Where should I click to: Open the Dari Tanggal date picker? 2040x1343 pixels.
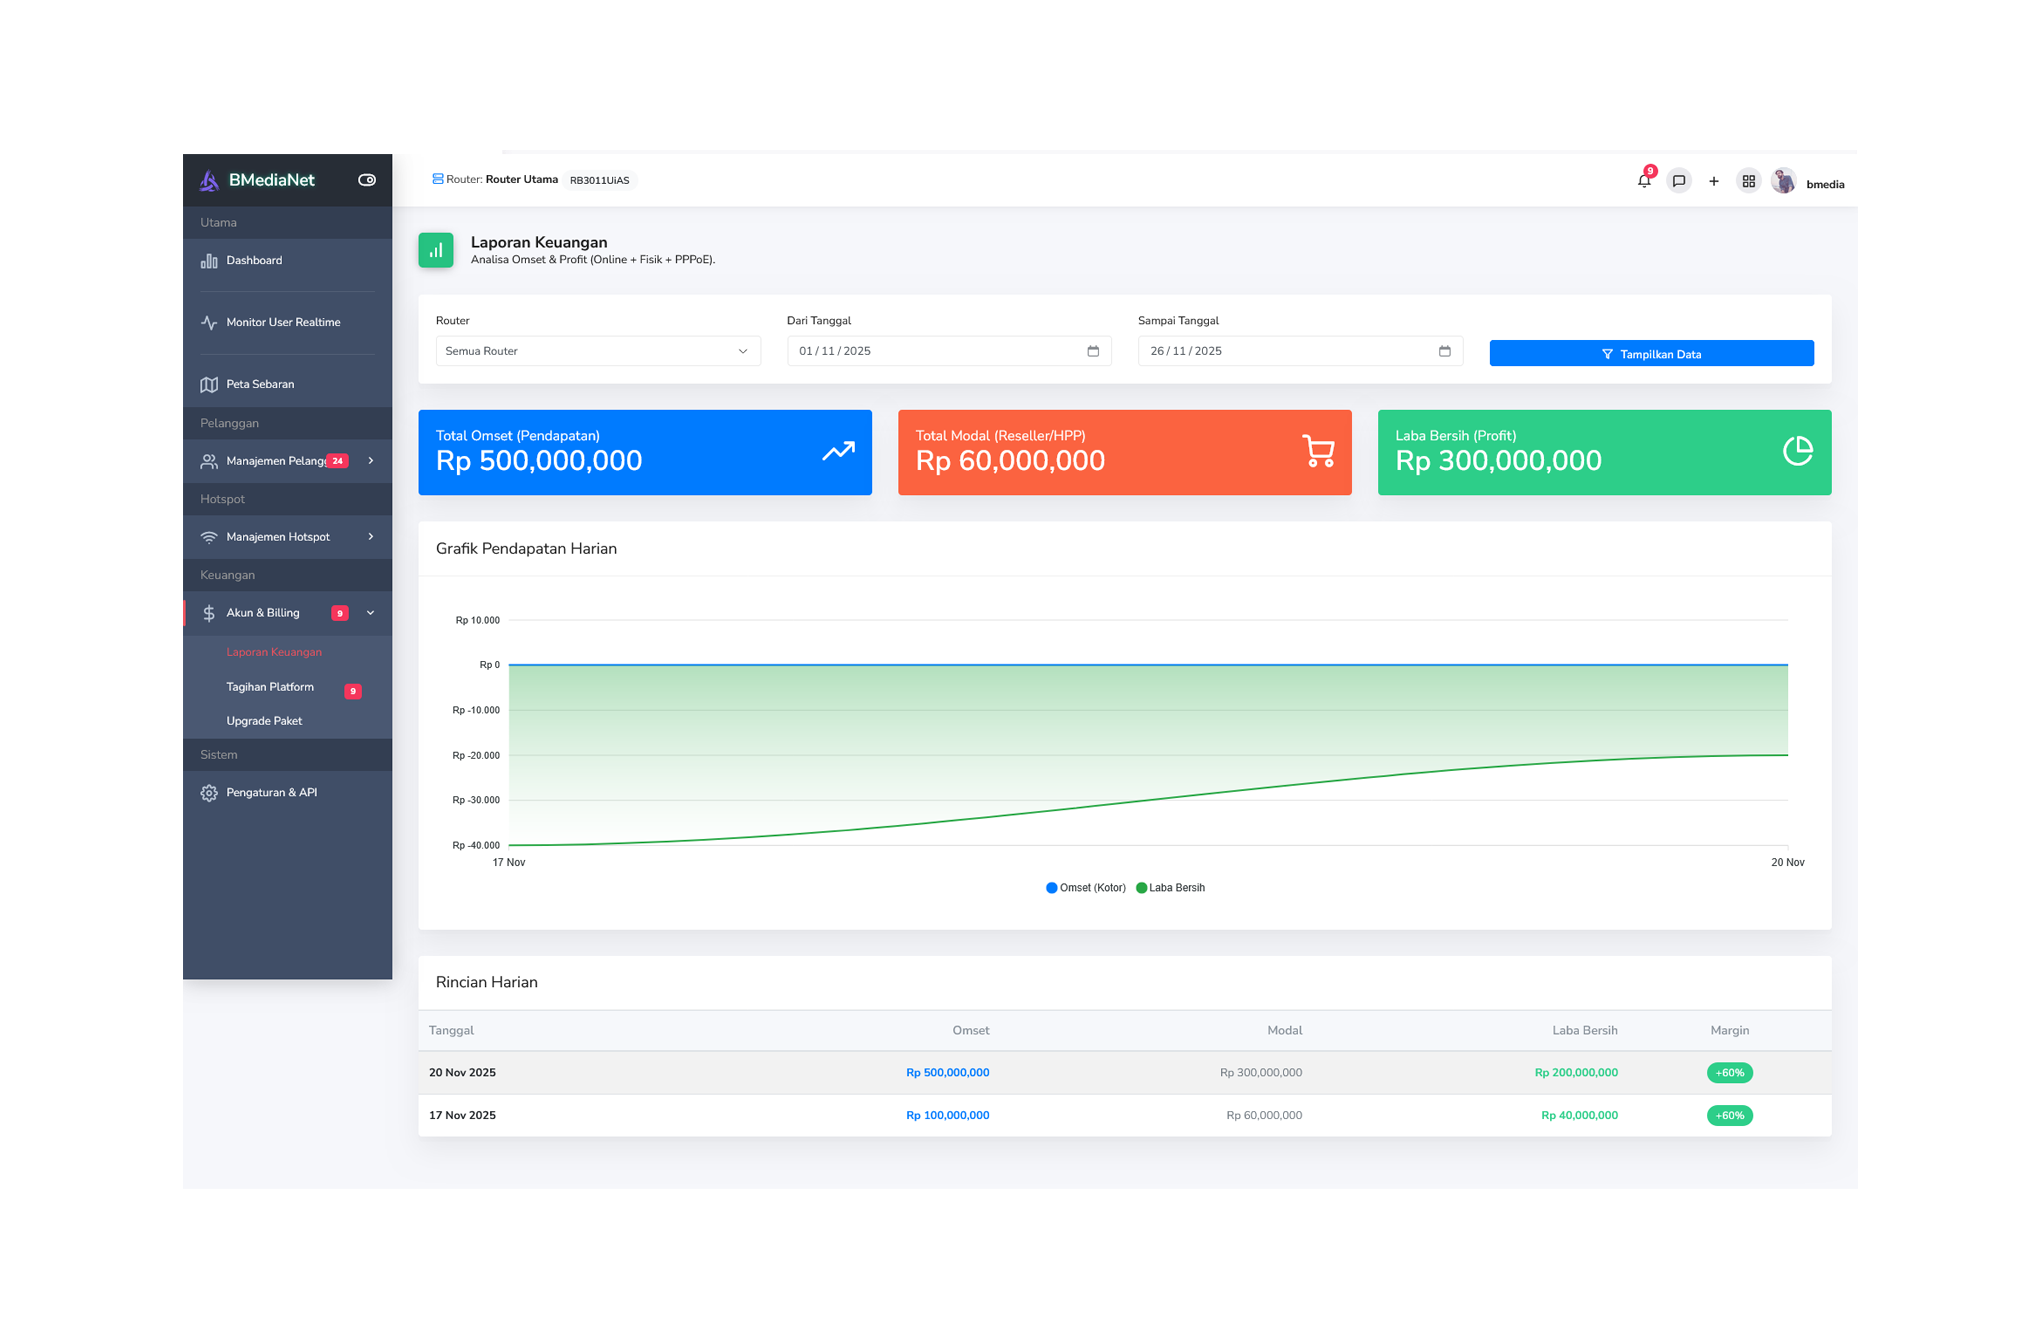[x=1092, y=351]
